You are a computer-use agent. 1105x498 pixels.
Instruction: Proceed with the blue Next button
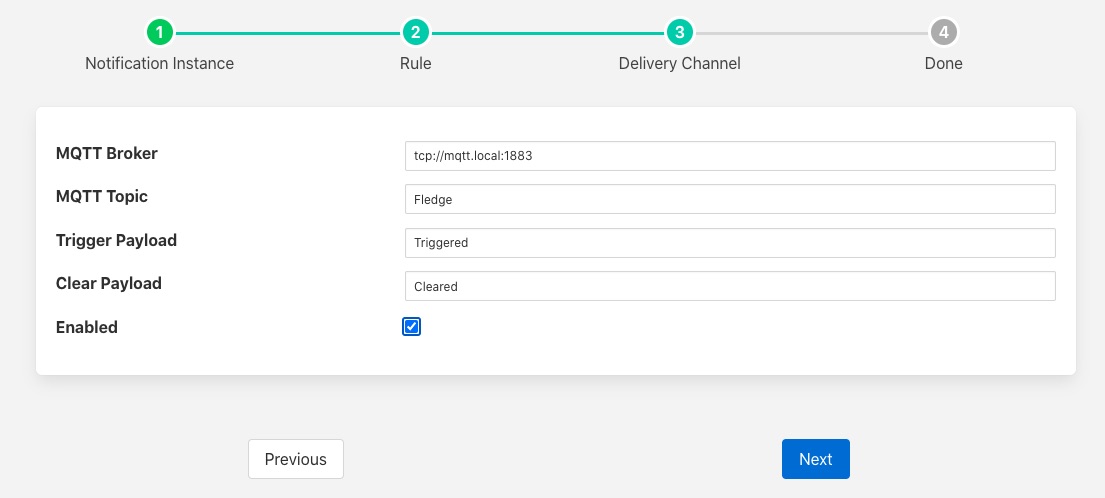(x=815, y=459)
